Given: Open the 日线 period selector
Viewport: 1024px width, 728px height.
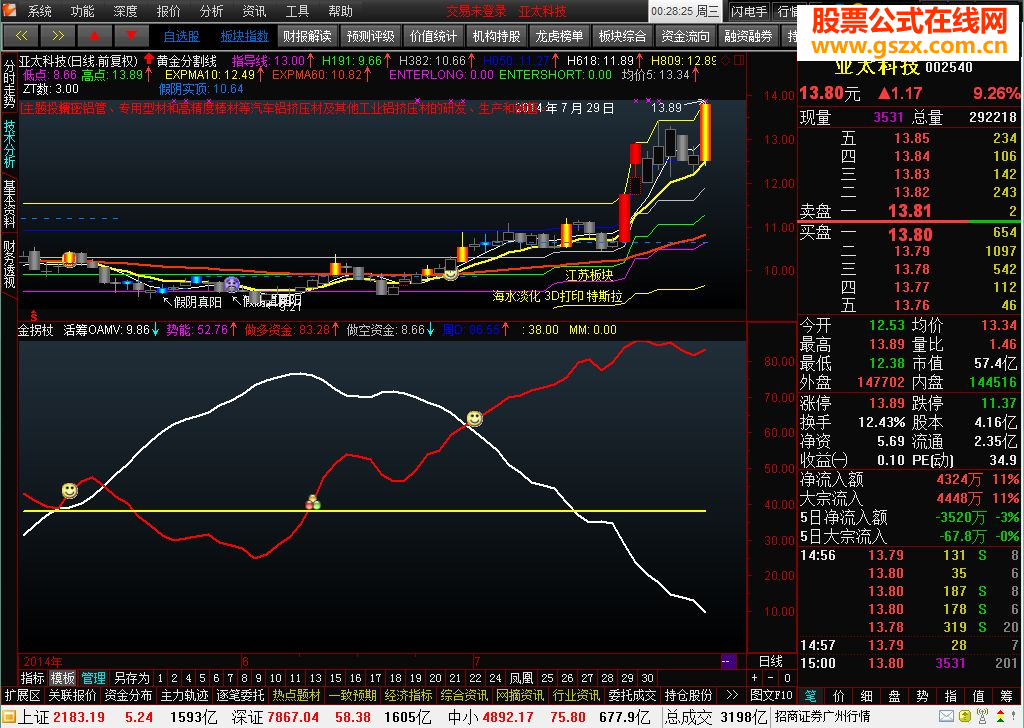Looking at the screenshot, I should (771, 661).
